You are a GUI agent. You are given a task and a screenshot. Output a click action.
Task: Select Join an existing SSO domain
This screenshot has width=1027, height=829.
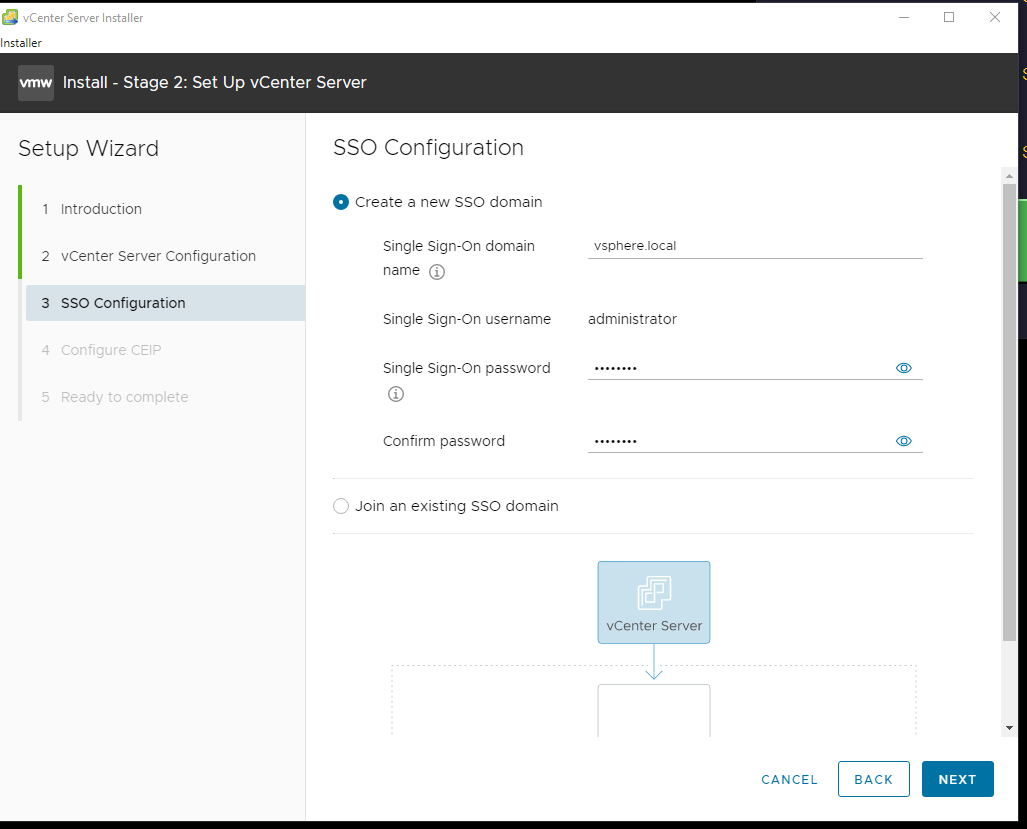pos(341,506)
